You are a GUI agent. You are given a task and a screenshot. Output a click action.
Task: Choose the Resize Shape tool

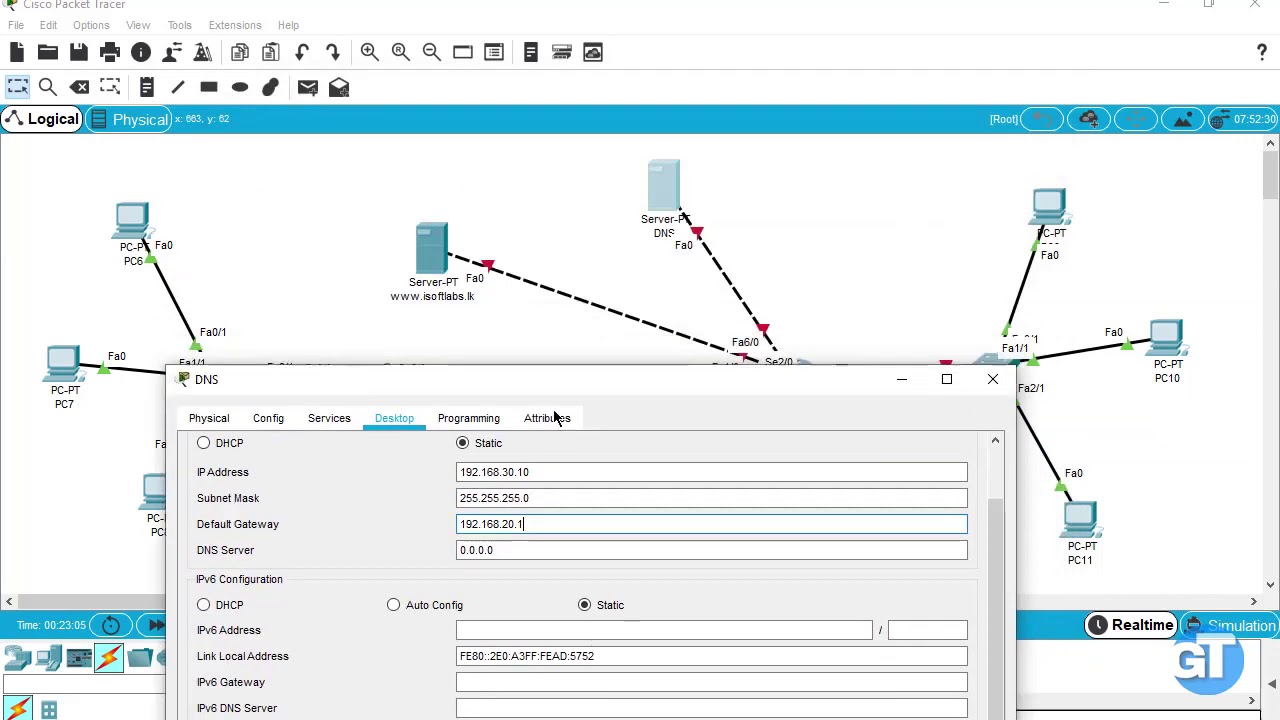tap(110, 87)
